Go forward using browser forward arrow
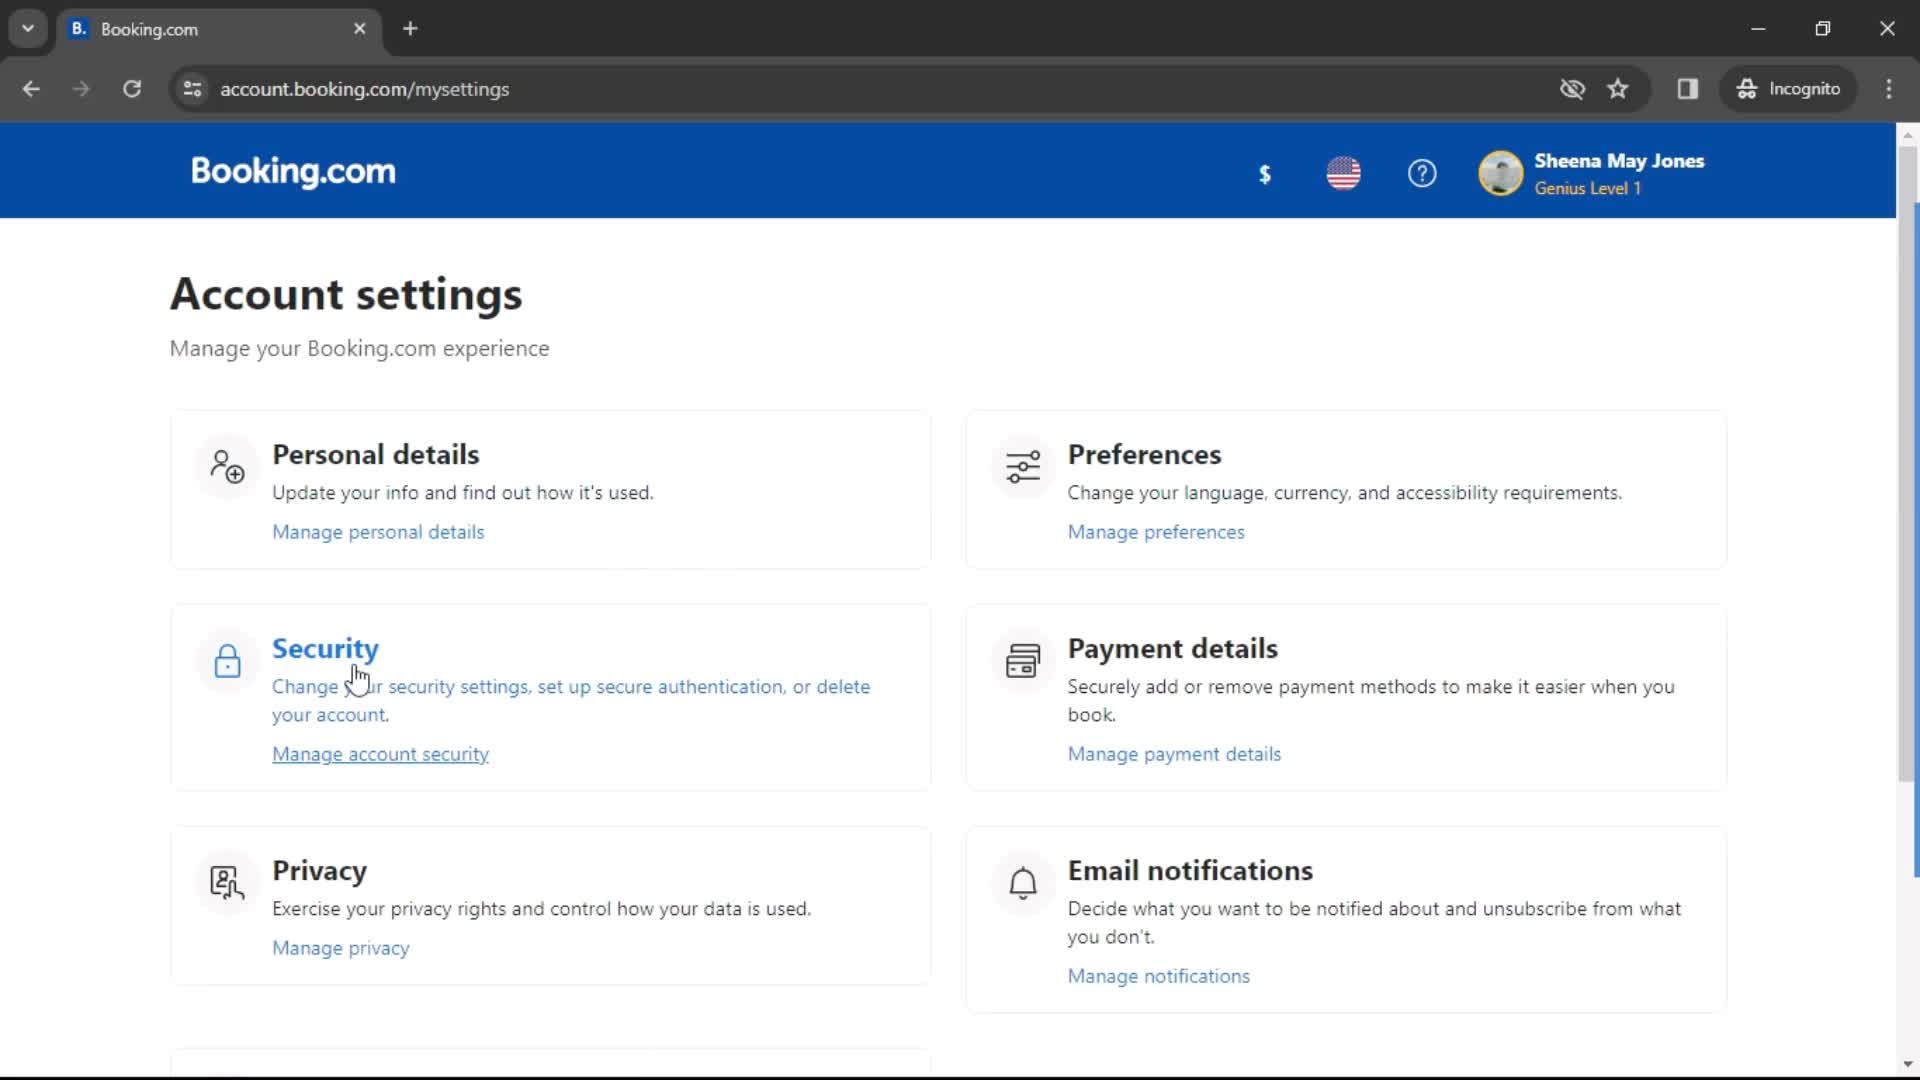Image resolution: width=1920 pixels, height=1080 pixels. [x=81, y=89]
